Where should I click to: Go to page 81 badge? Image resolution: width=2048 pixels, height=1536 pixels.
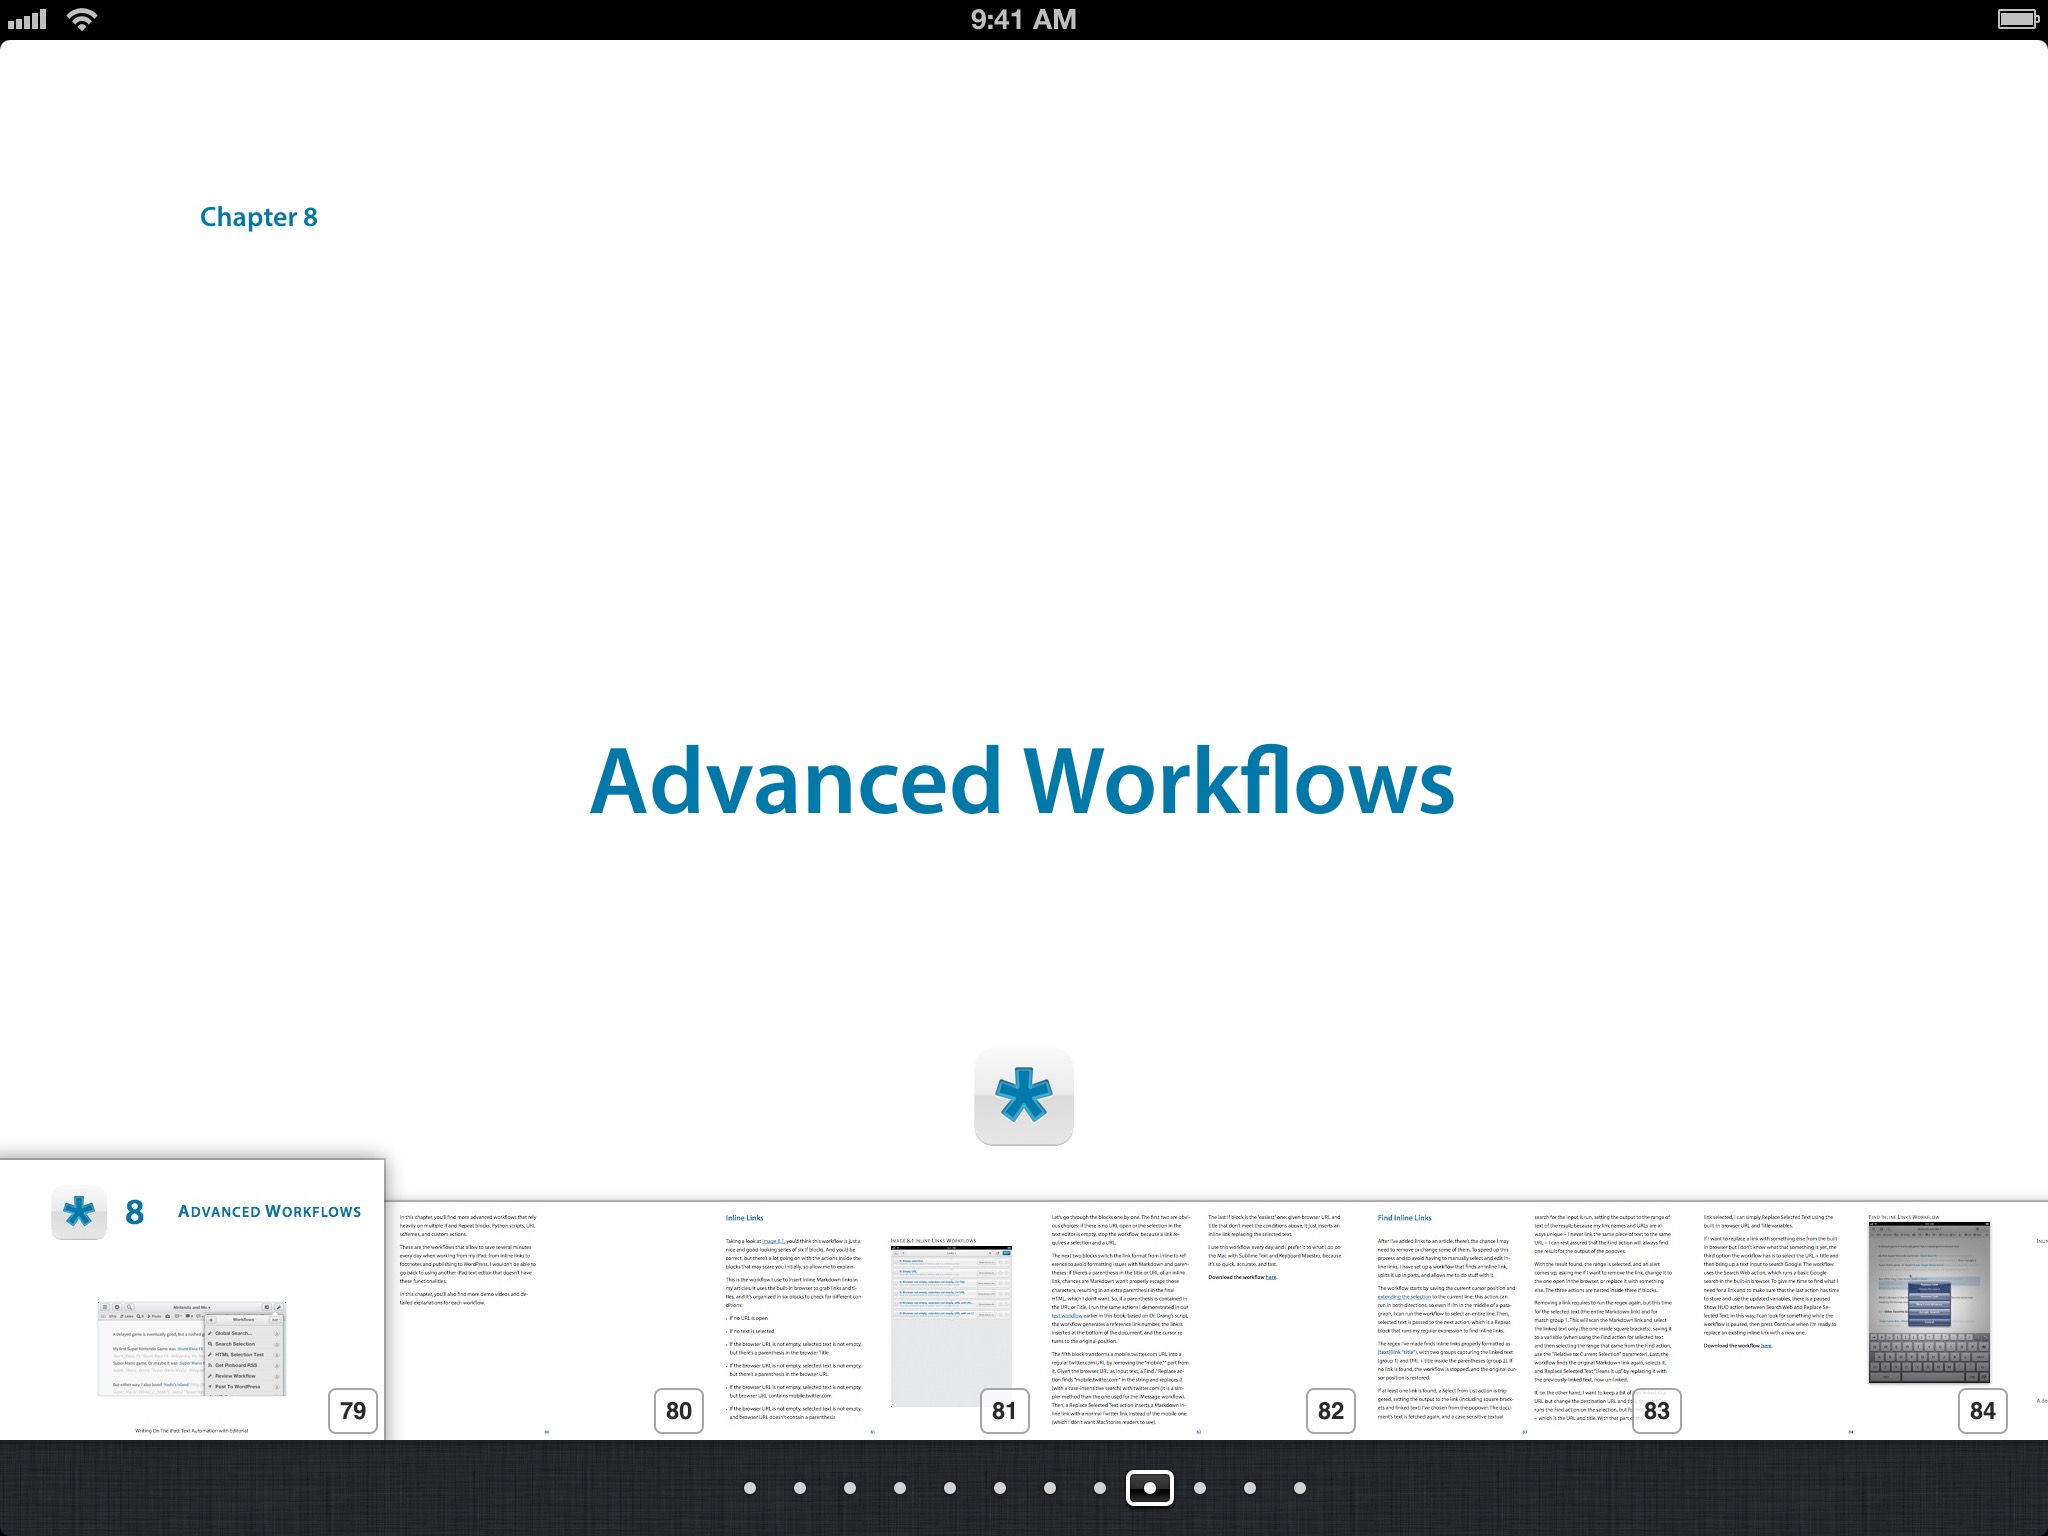1005,1411
